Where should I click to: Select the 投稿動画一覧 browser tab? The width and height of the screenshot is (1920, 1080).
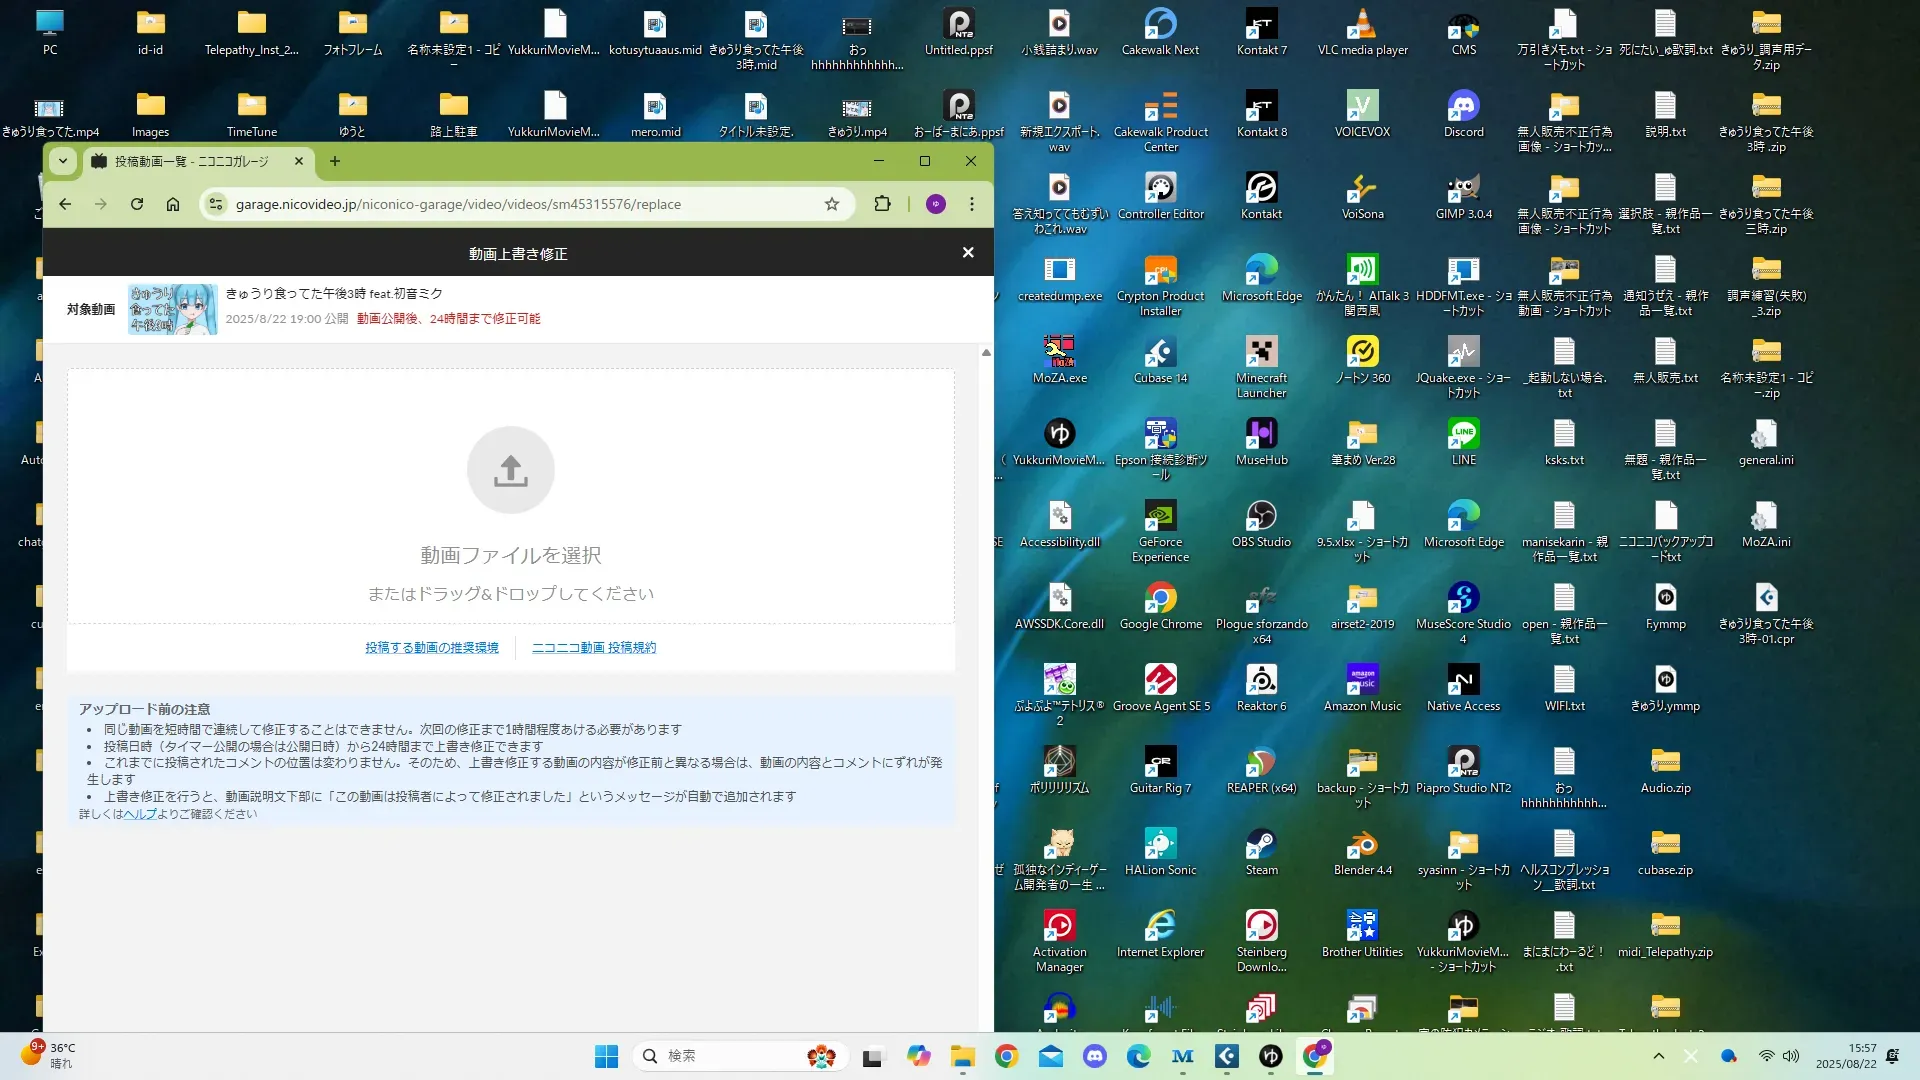[x=192, y=161]
